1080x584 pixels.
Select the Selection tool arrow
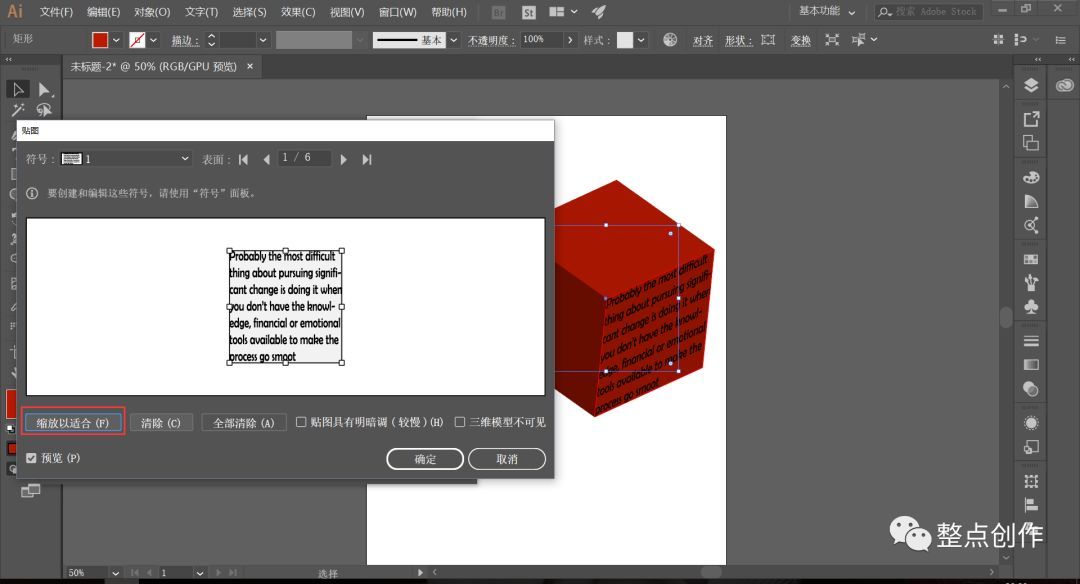(x=18, y=90)
